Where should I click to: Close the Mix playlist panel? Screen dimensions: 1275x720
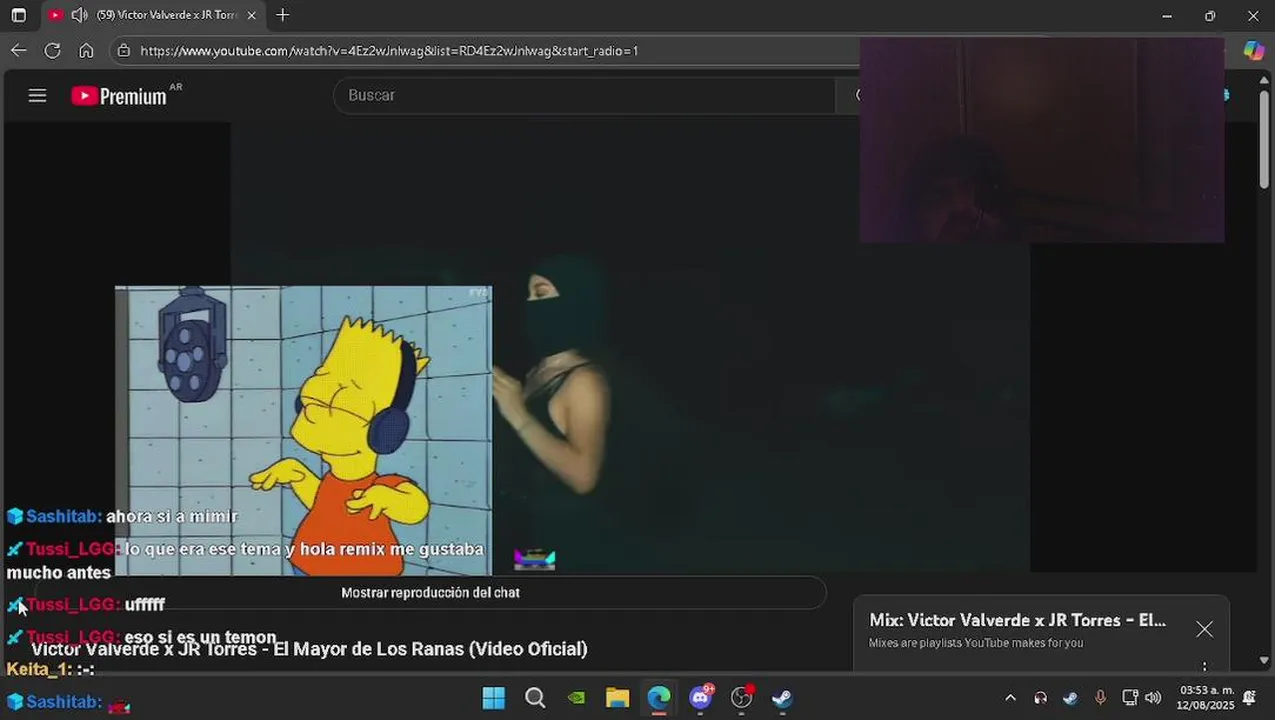(1204, 629)
